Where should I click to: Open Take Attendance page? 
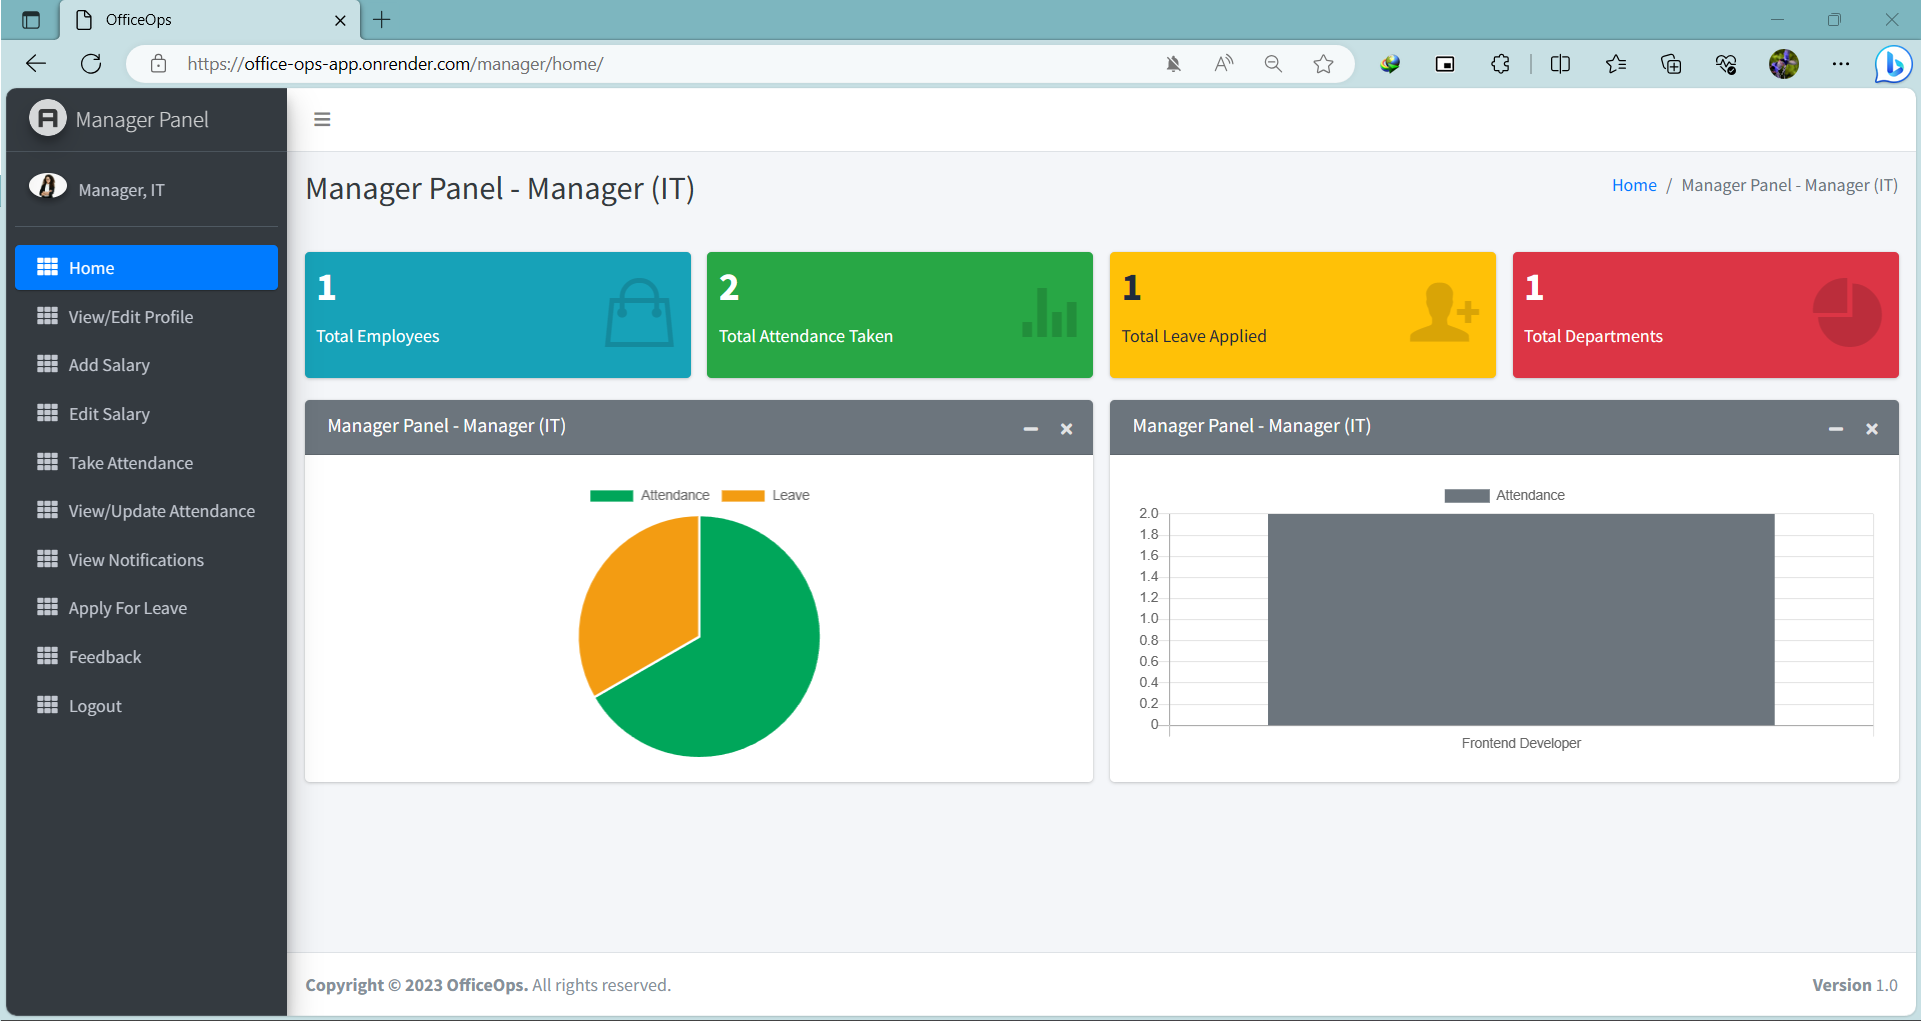tap(146, 462)
